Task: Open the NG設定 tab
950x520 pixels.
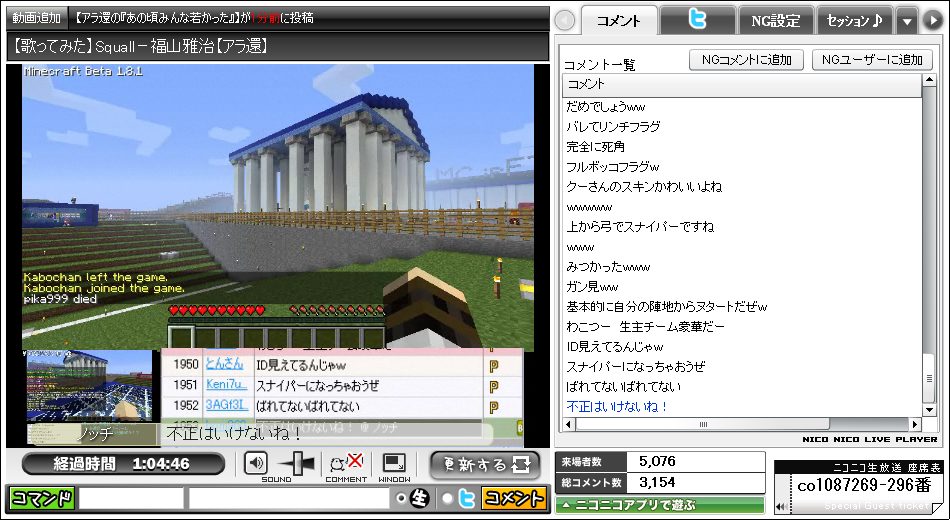Action: pyautogui.click(x=776, y=21)
